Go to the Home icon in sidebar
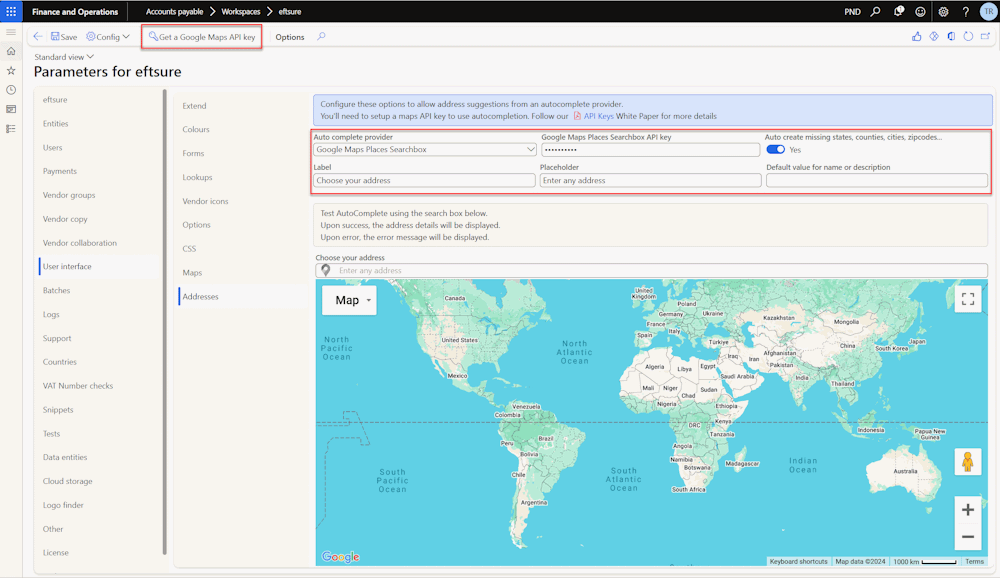The width and height of the screenshot is (1000, 578). 11,51
